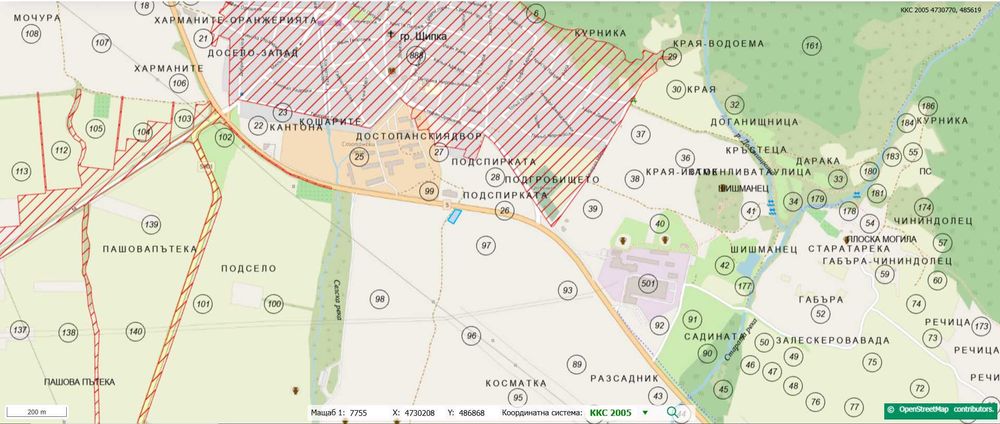Click cadastral zone marker 25 in Достопанскиядвор
This screenshot has height=424, width=1000.
360,157
